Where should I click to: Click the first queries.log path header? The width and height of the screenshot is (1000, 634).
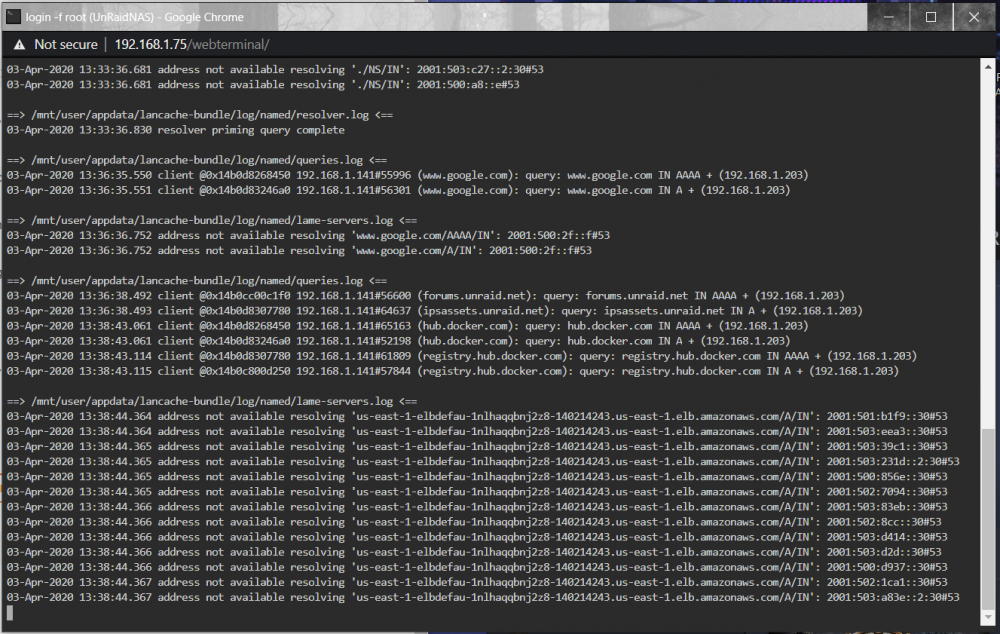pyautogui.click(x=196, y=160)
